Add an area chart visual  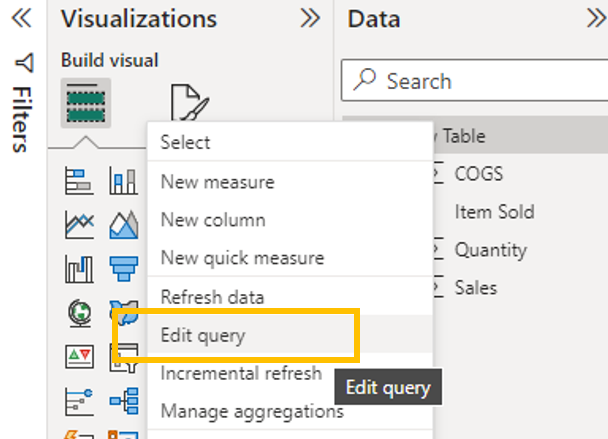click(123, 224)
